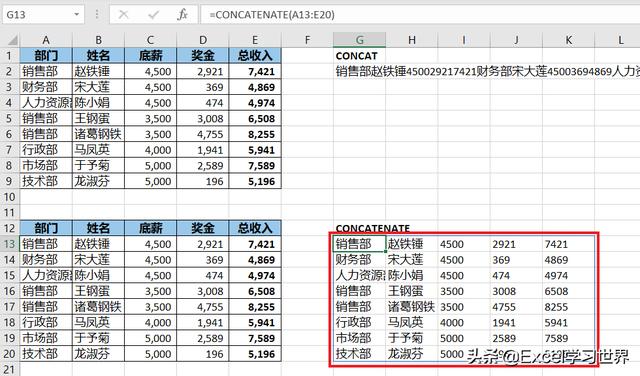Click cell B6 诸葛钢铁 in top table
The width and height of the screenshot is (640, 376).
tap(98, 134)
